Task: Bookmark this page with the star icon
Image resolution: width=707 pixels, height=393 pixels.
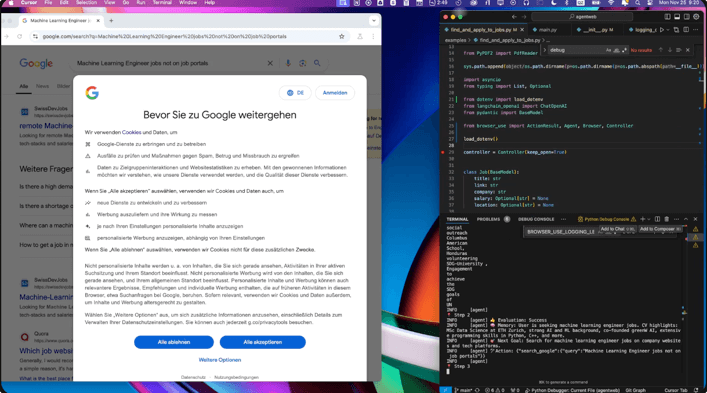Action: coord(341,37)
